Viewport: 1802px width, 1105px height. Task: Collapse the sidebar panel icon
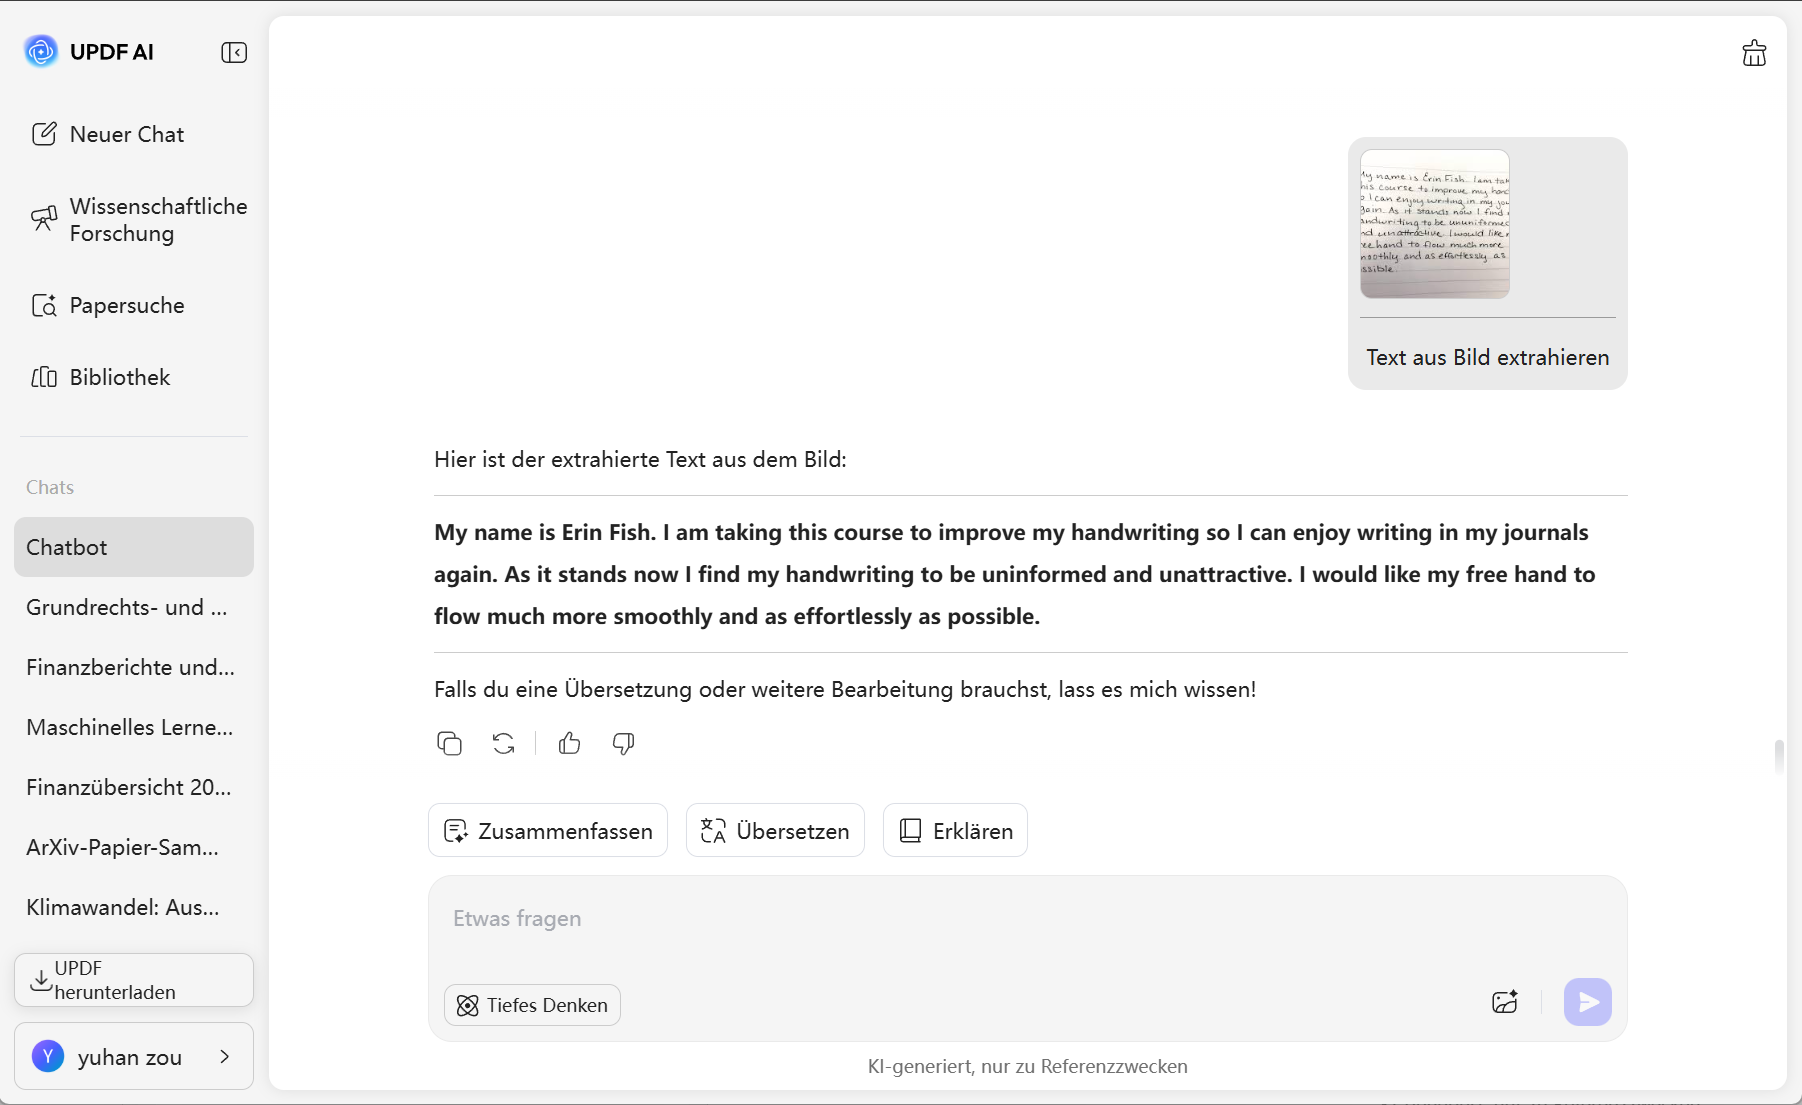234,52
